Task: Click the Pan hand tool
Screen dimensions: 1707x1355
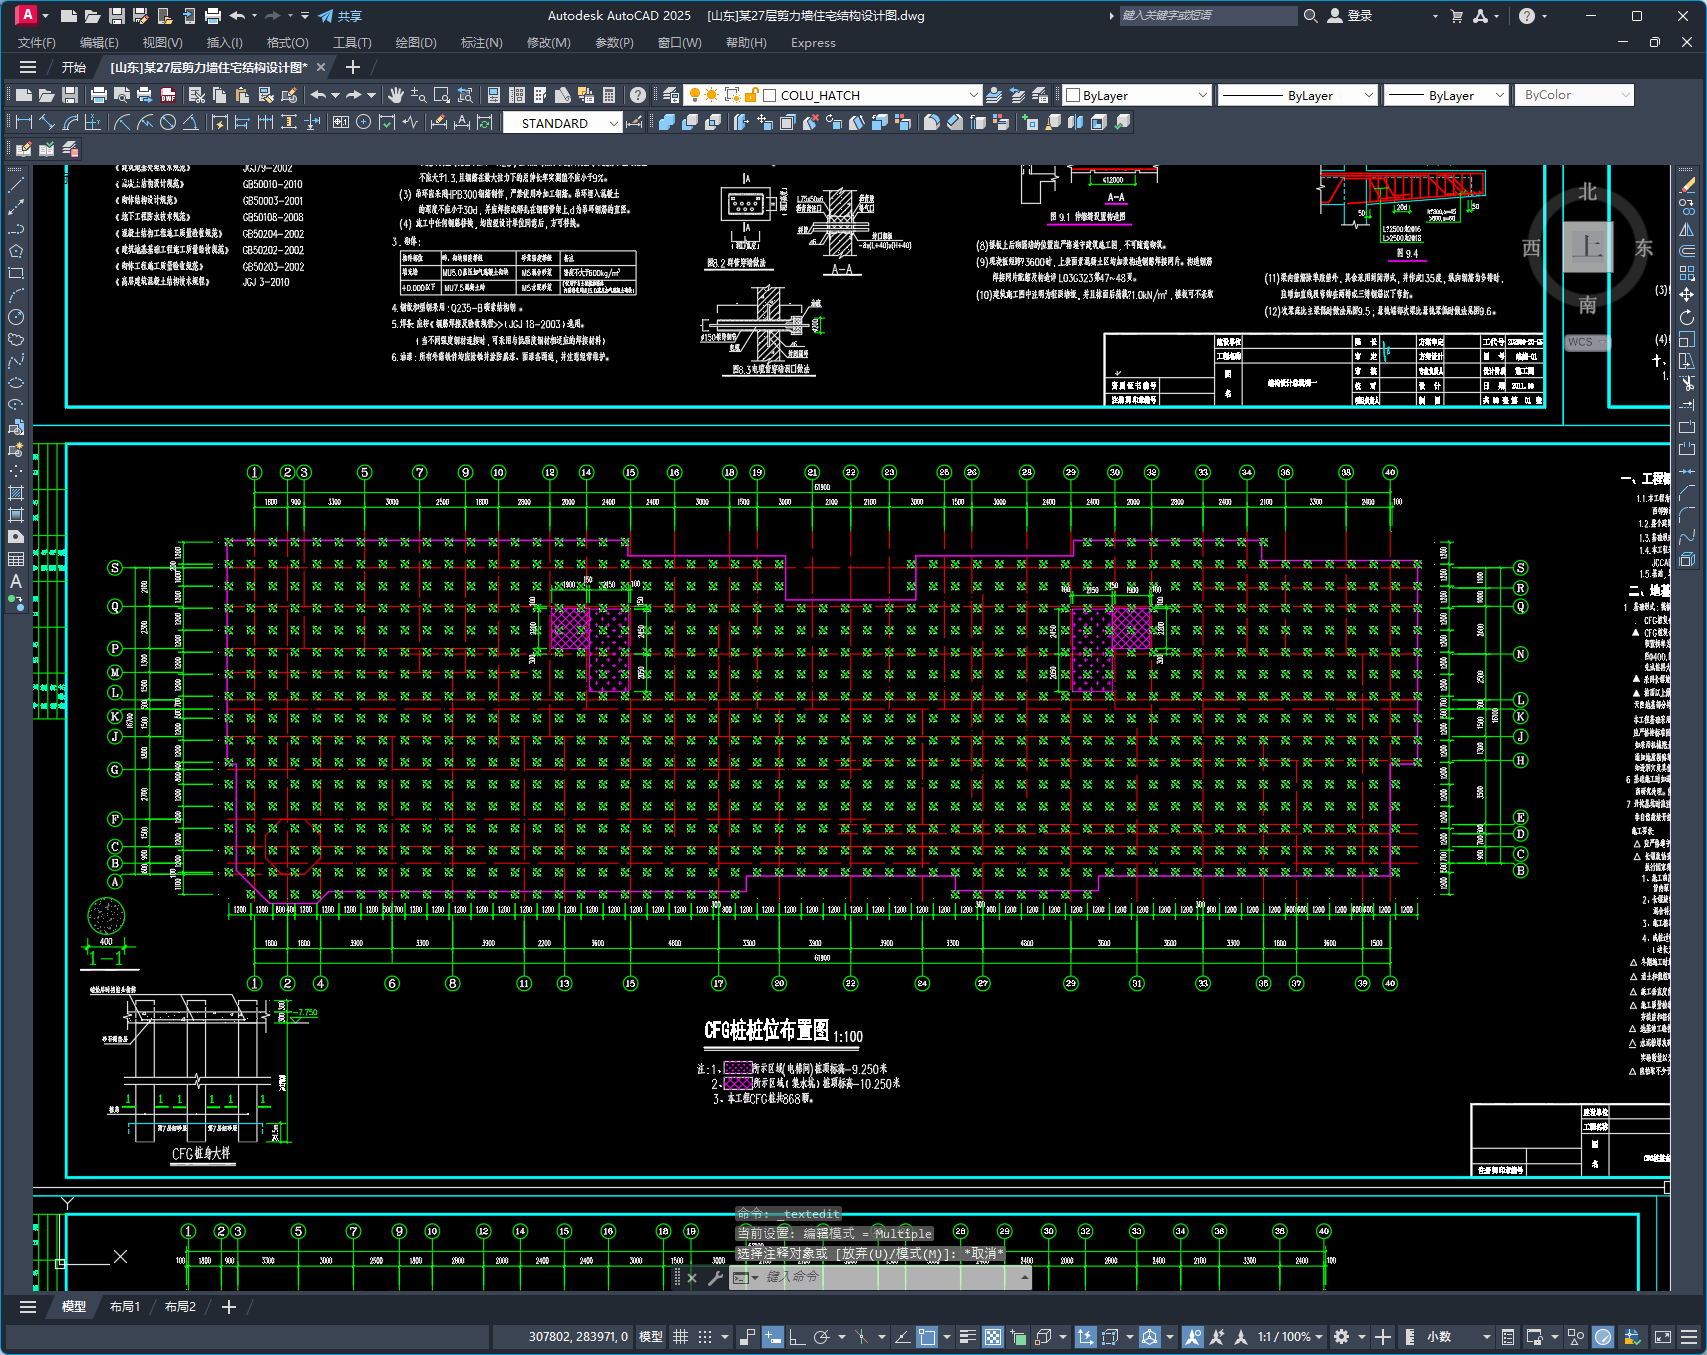Action: click(396, 95)
